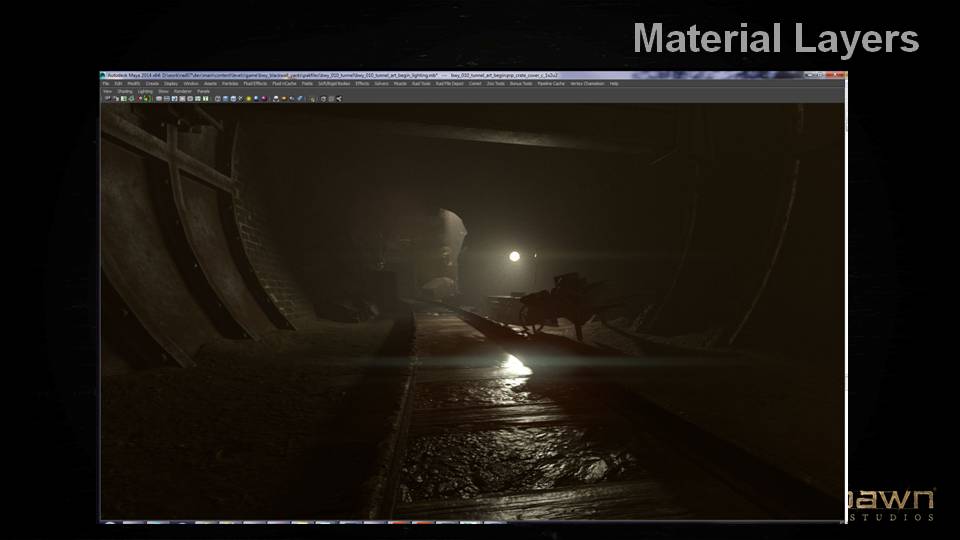Open the Modify menu
Image resolution: width=960 pixels, height=540 pixels.
pos(133,84)
